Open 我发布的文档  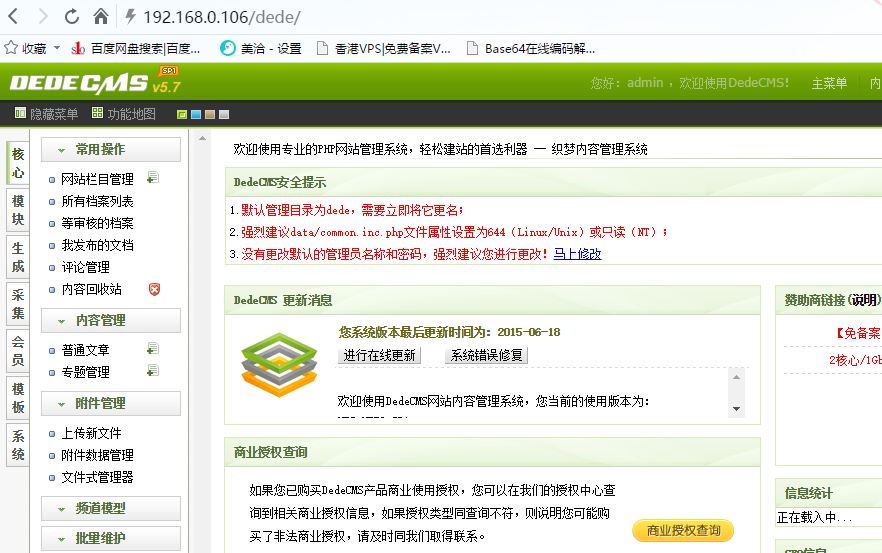point(97,245)
